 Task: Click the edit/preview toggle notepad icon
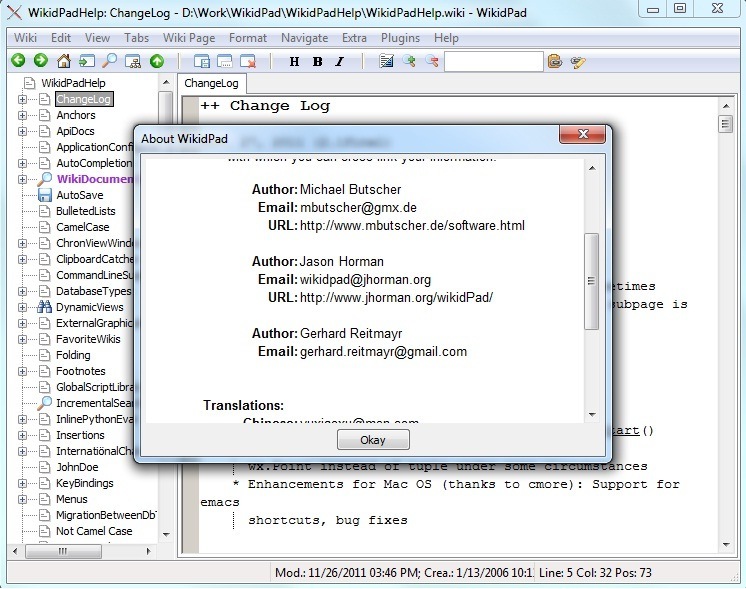click(x=386, y=61)
